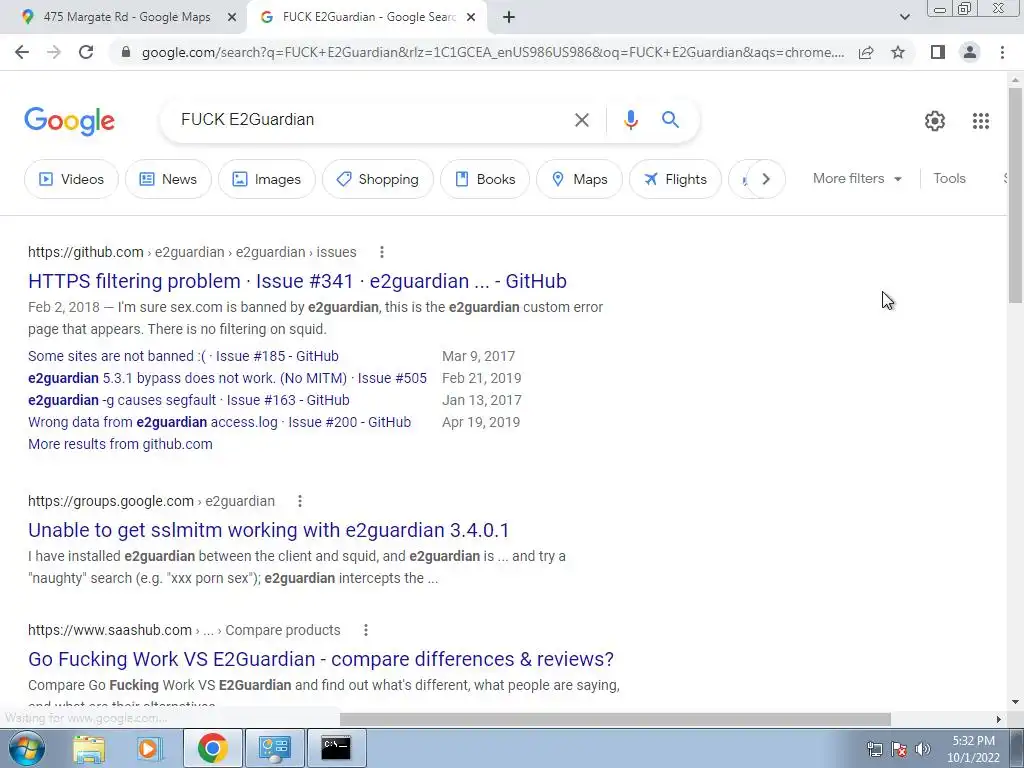The image size is (1024, 768).
Task: Click the scroll right arrow
Action: tap(999, 719)
